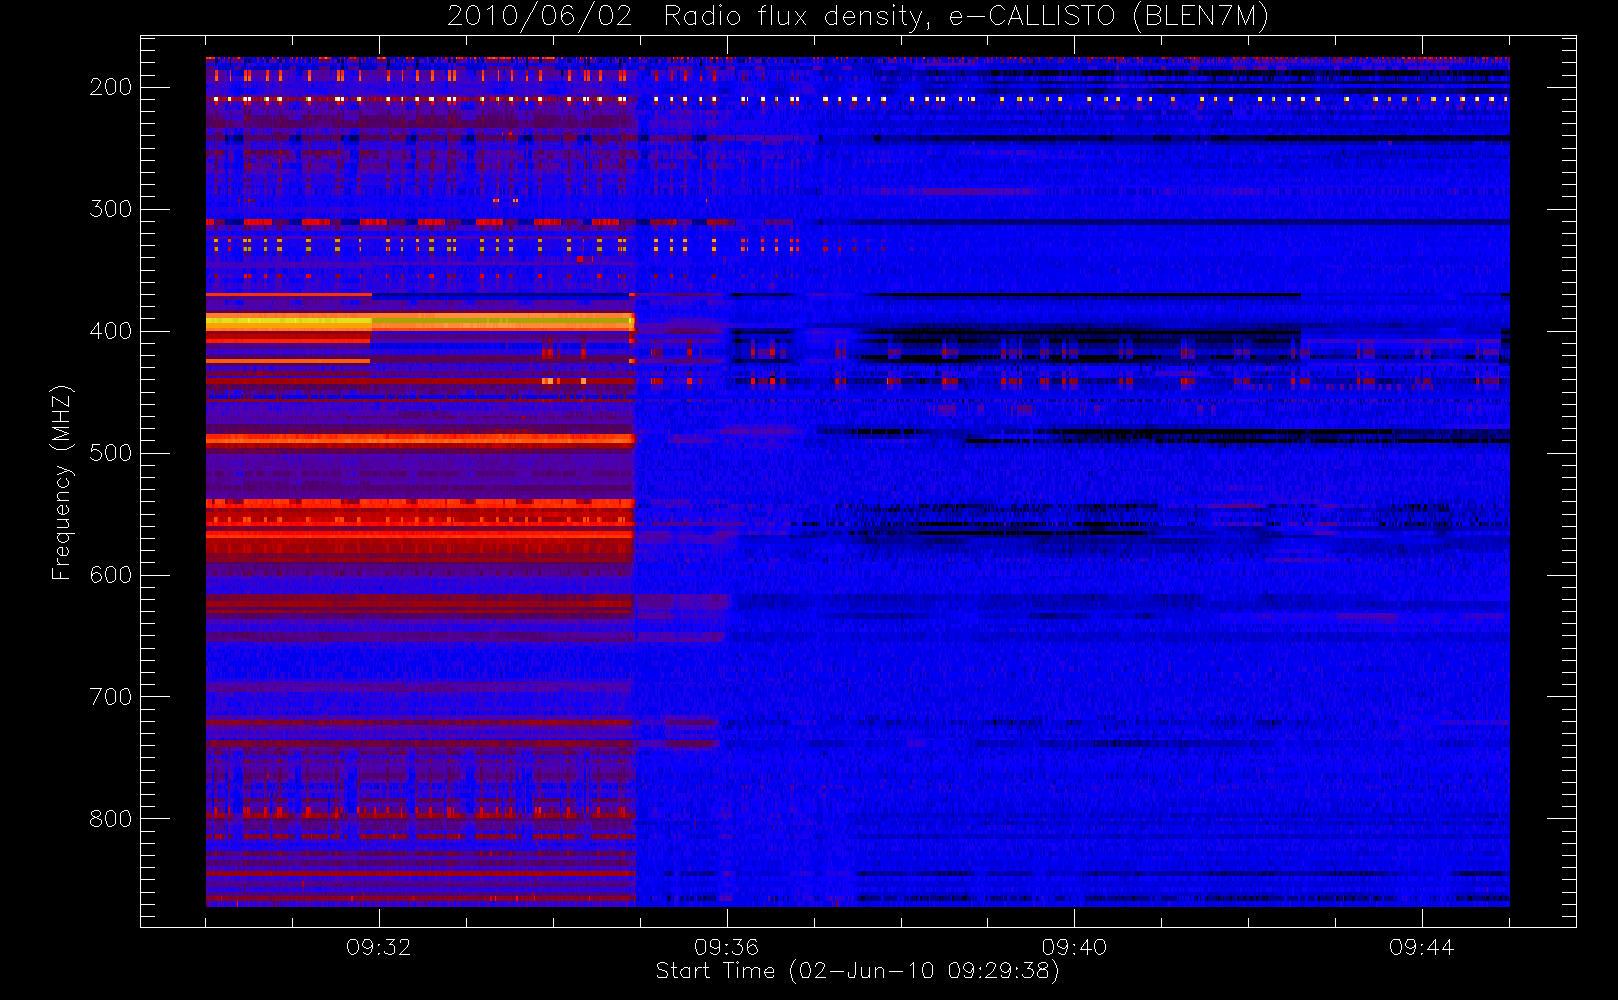Click the 800 frequency tick label

tap(110, 819)
